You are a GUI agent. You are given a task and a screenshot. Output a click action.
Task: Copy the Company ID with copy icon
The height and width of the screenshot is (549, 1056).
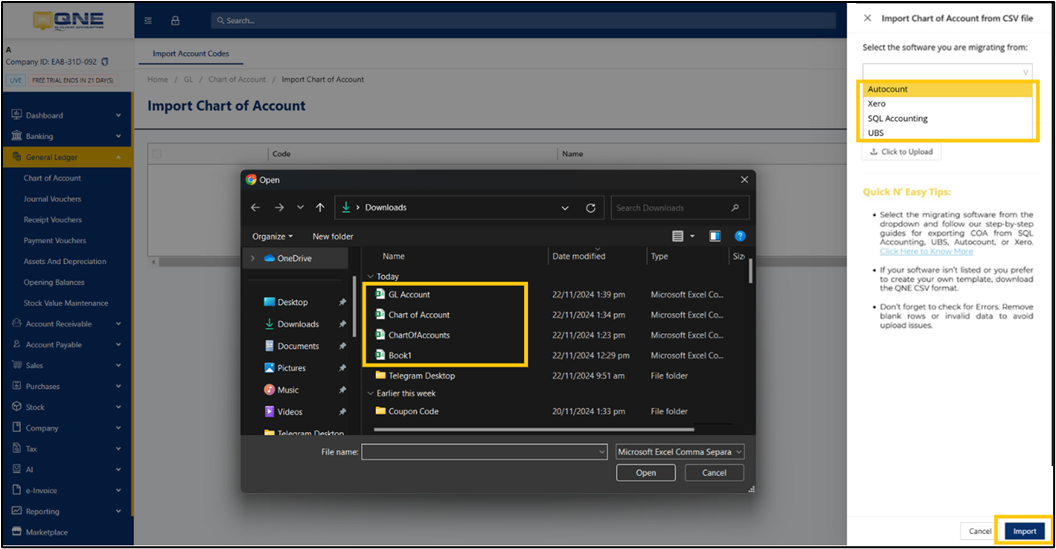coord(104,62)
